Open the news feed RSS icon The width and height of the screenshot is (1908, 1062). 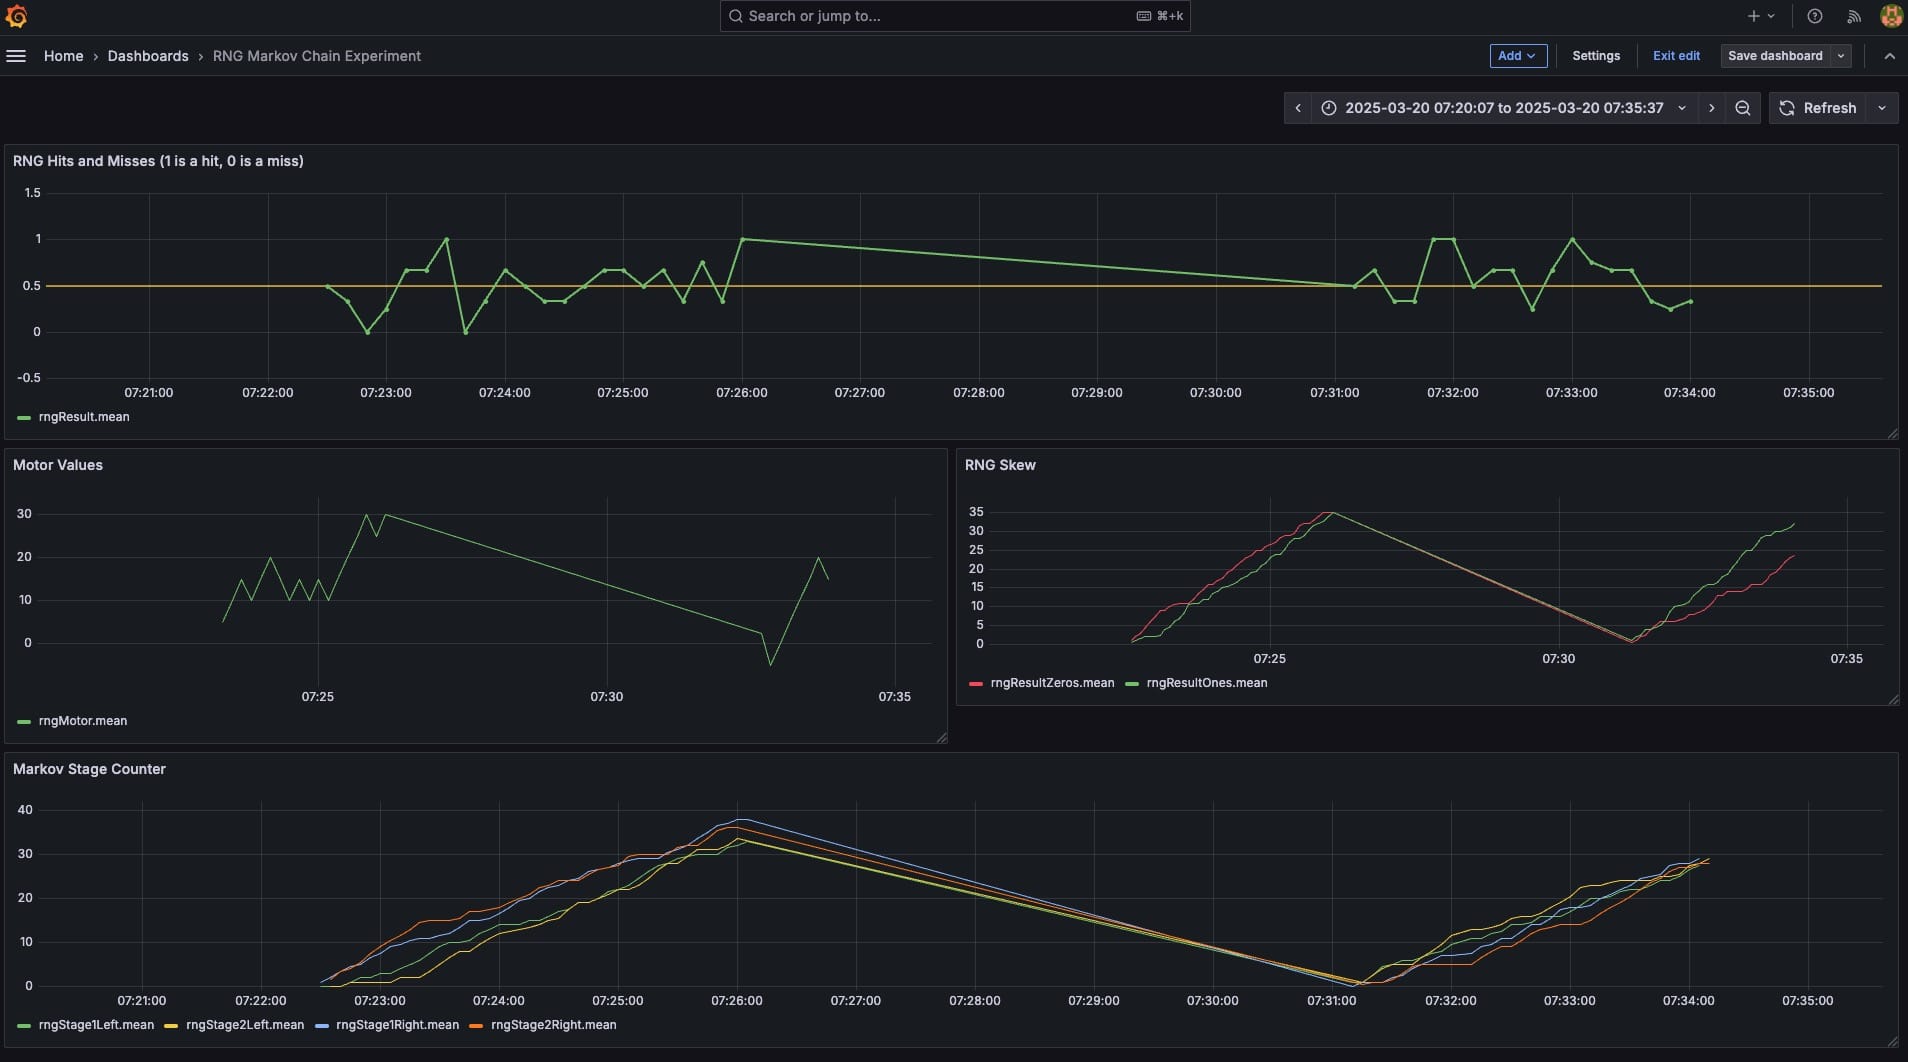point(1853,16)
